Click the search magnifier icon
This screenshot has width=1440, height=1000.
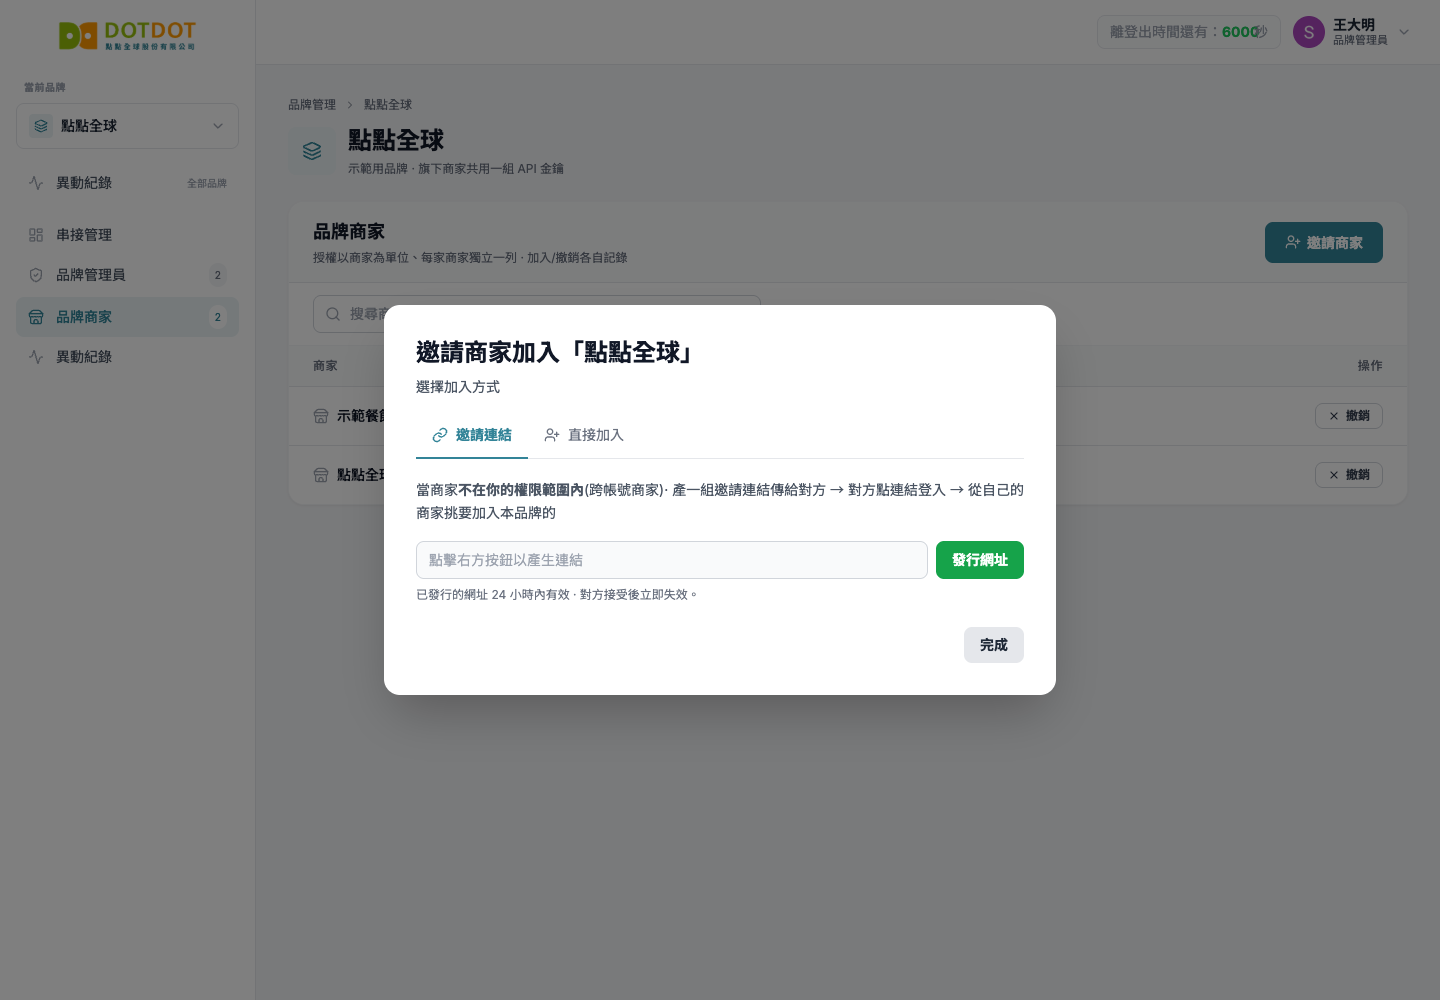point(333,314)
